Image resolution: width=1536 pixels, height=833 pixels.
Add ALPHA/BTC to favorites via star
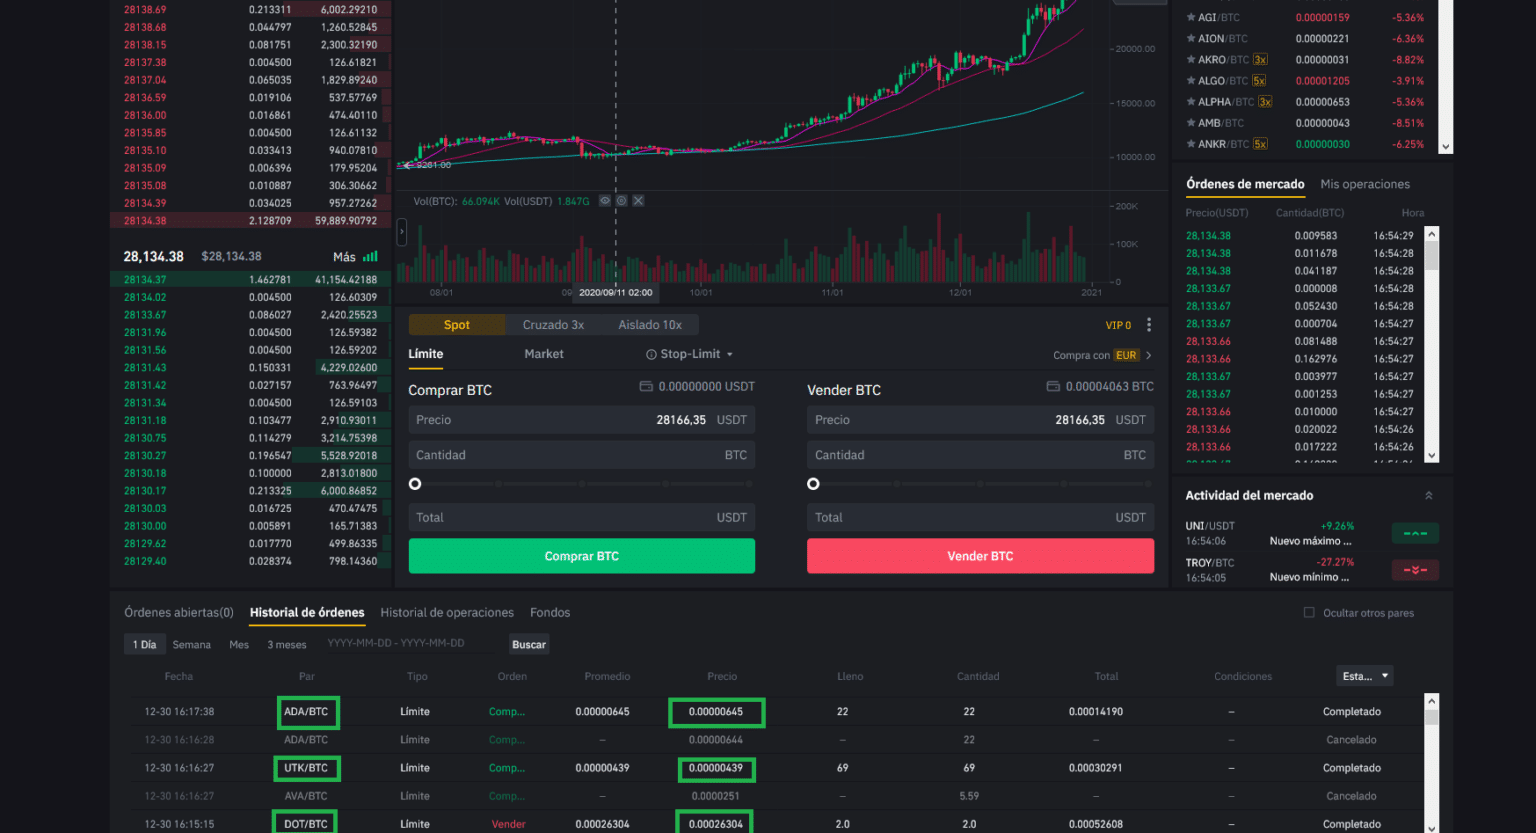coord(1190,101)
